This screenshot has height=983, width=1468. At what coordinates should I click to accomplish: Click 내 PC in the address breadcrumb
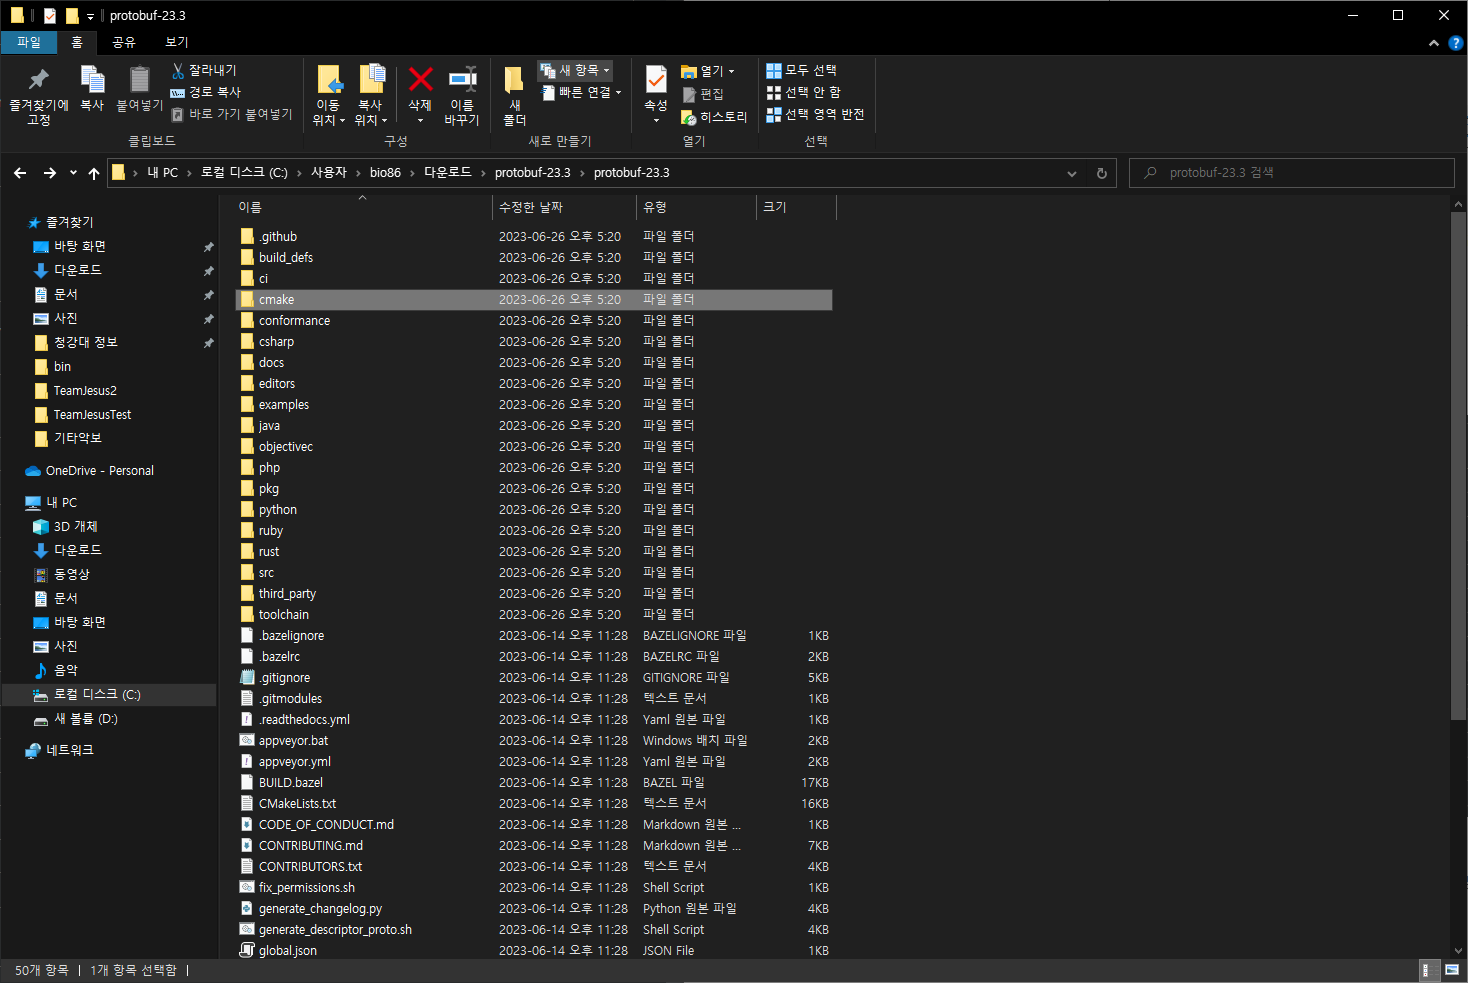click(x=162, y=173)
